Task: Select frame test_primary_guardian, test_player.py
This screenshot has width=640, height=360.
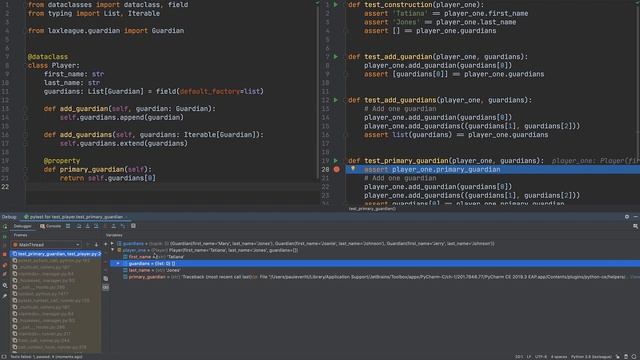Action: tap(56, 253)
